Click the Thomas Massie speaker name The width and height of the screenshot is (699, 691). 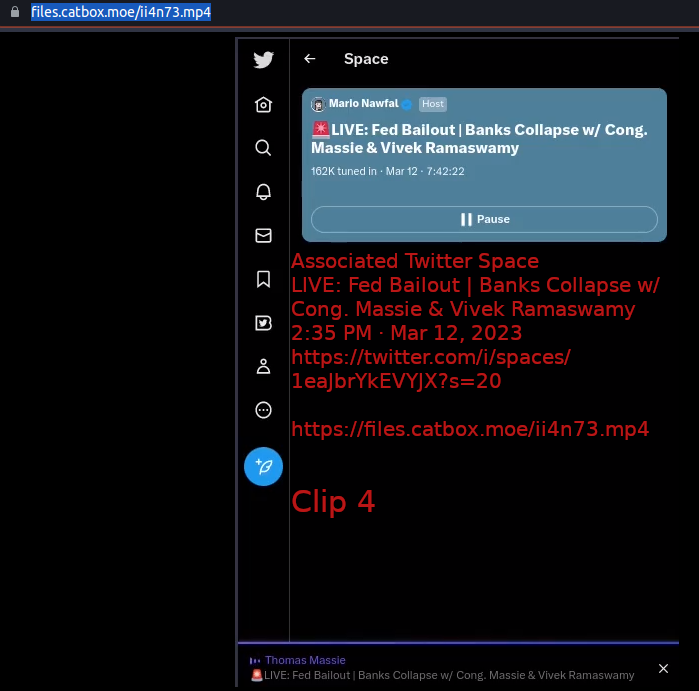(305, 660)
